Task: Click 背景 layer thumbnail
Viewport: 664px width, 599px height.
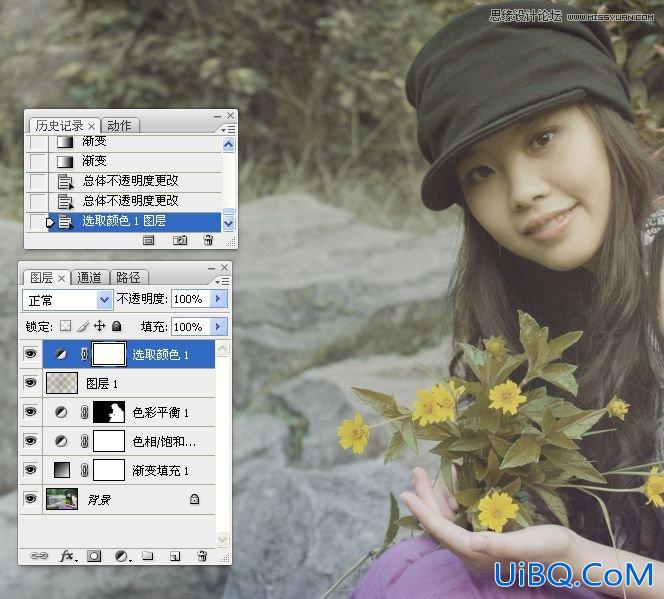Action: (x=62, y=499)
